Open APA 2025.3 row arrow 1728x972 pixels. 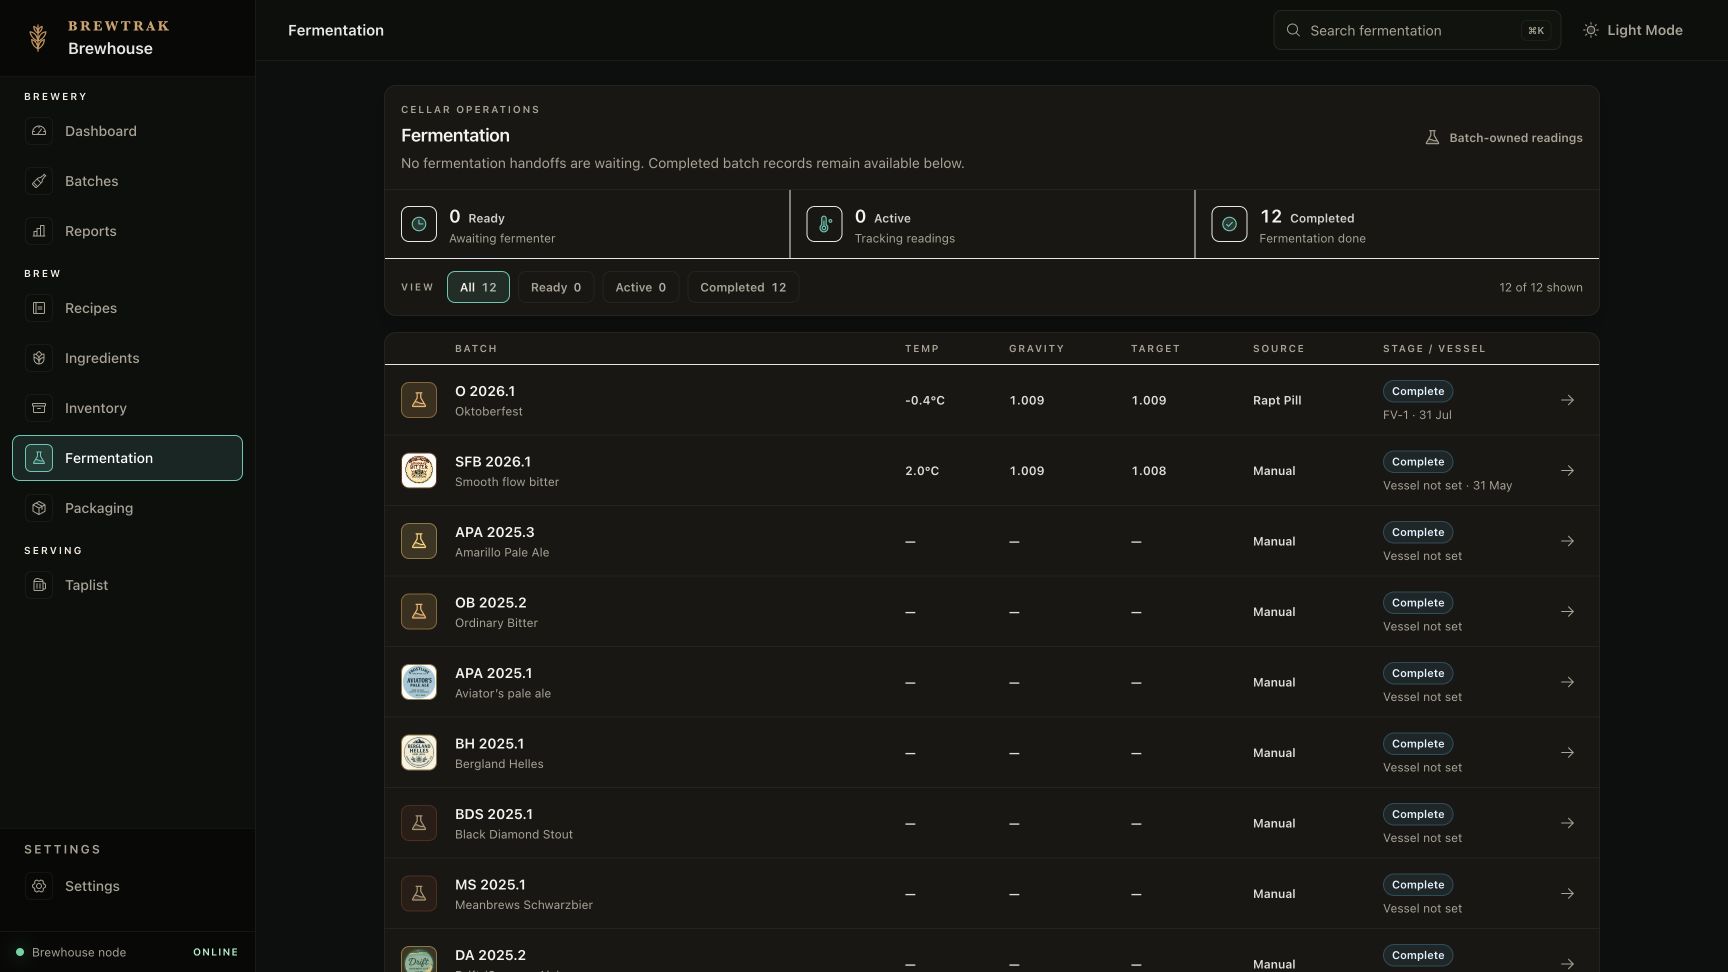click(1567, 541)
